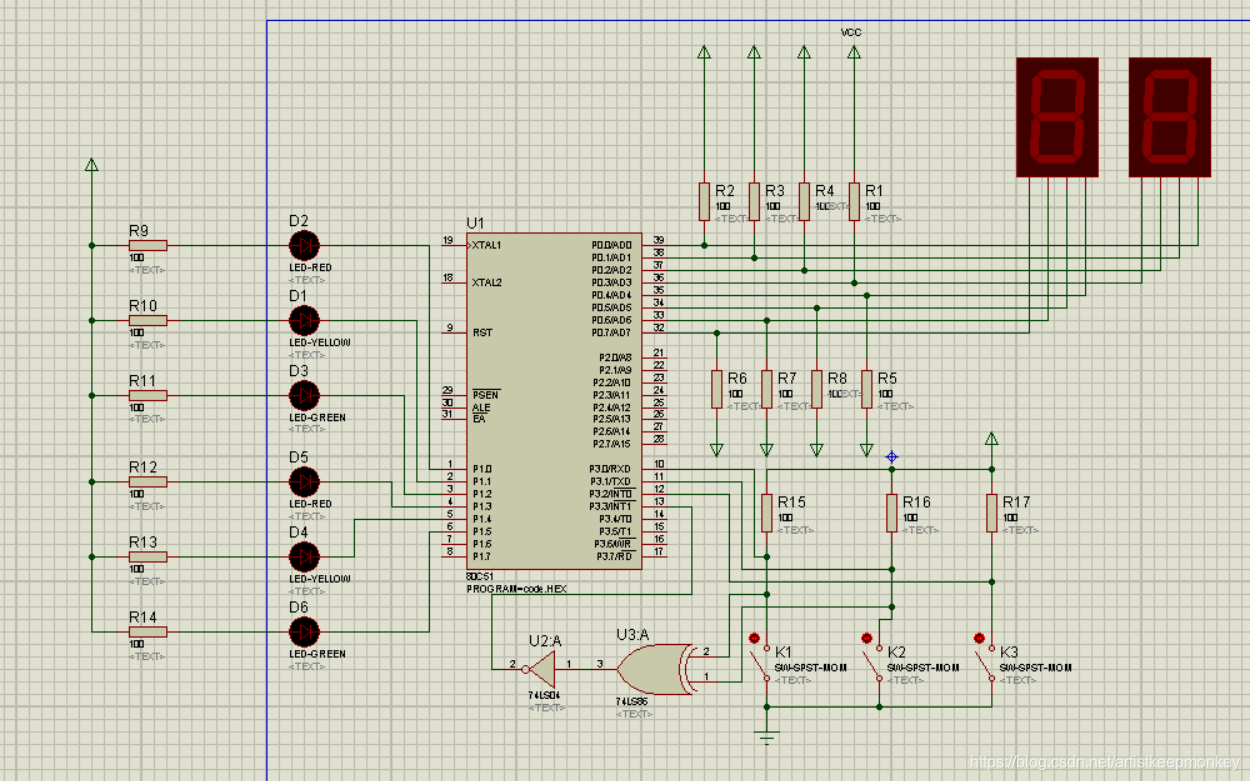Select the ground symbol below the switches
1250x781 pixels.
pyautogui.click(x=767, y=737)
